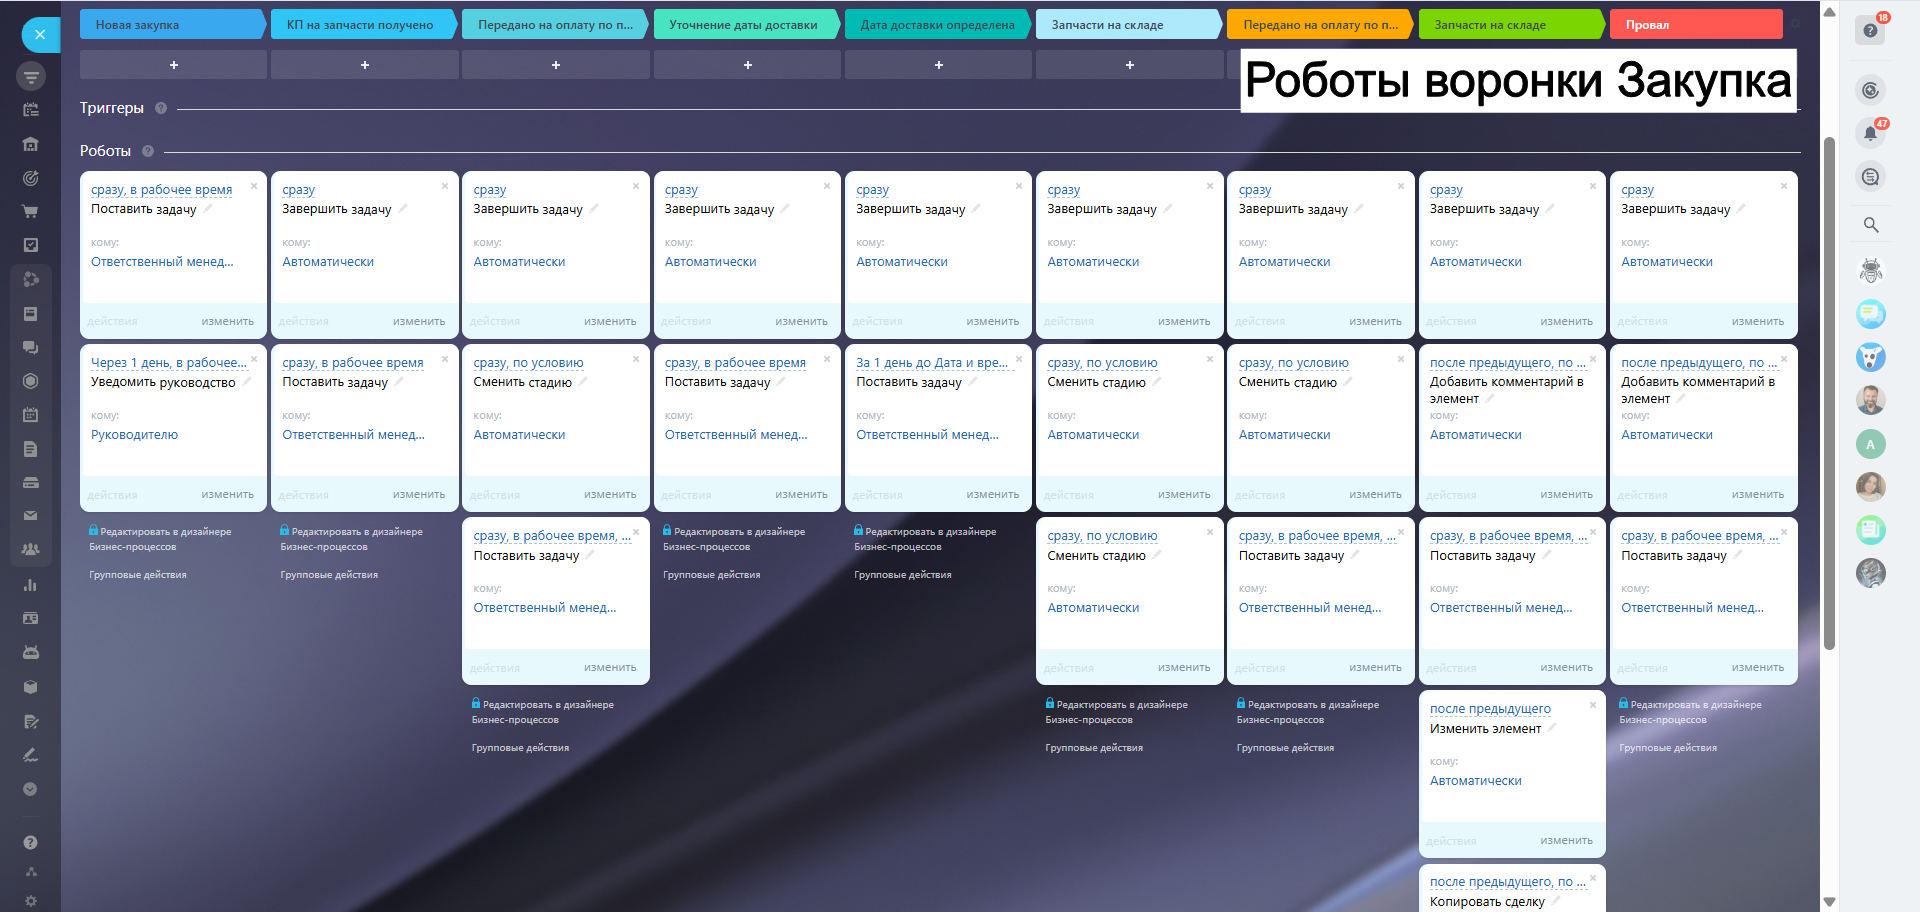Viewport: 1920px width, 912px height.
Task: Select the КП на запчасти получено stage
Action: [x=363, y=25]
